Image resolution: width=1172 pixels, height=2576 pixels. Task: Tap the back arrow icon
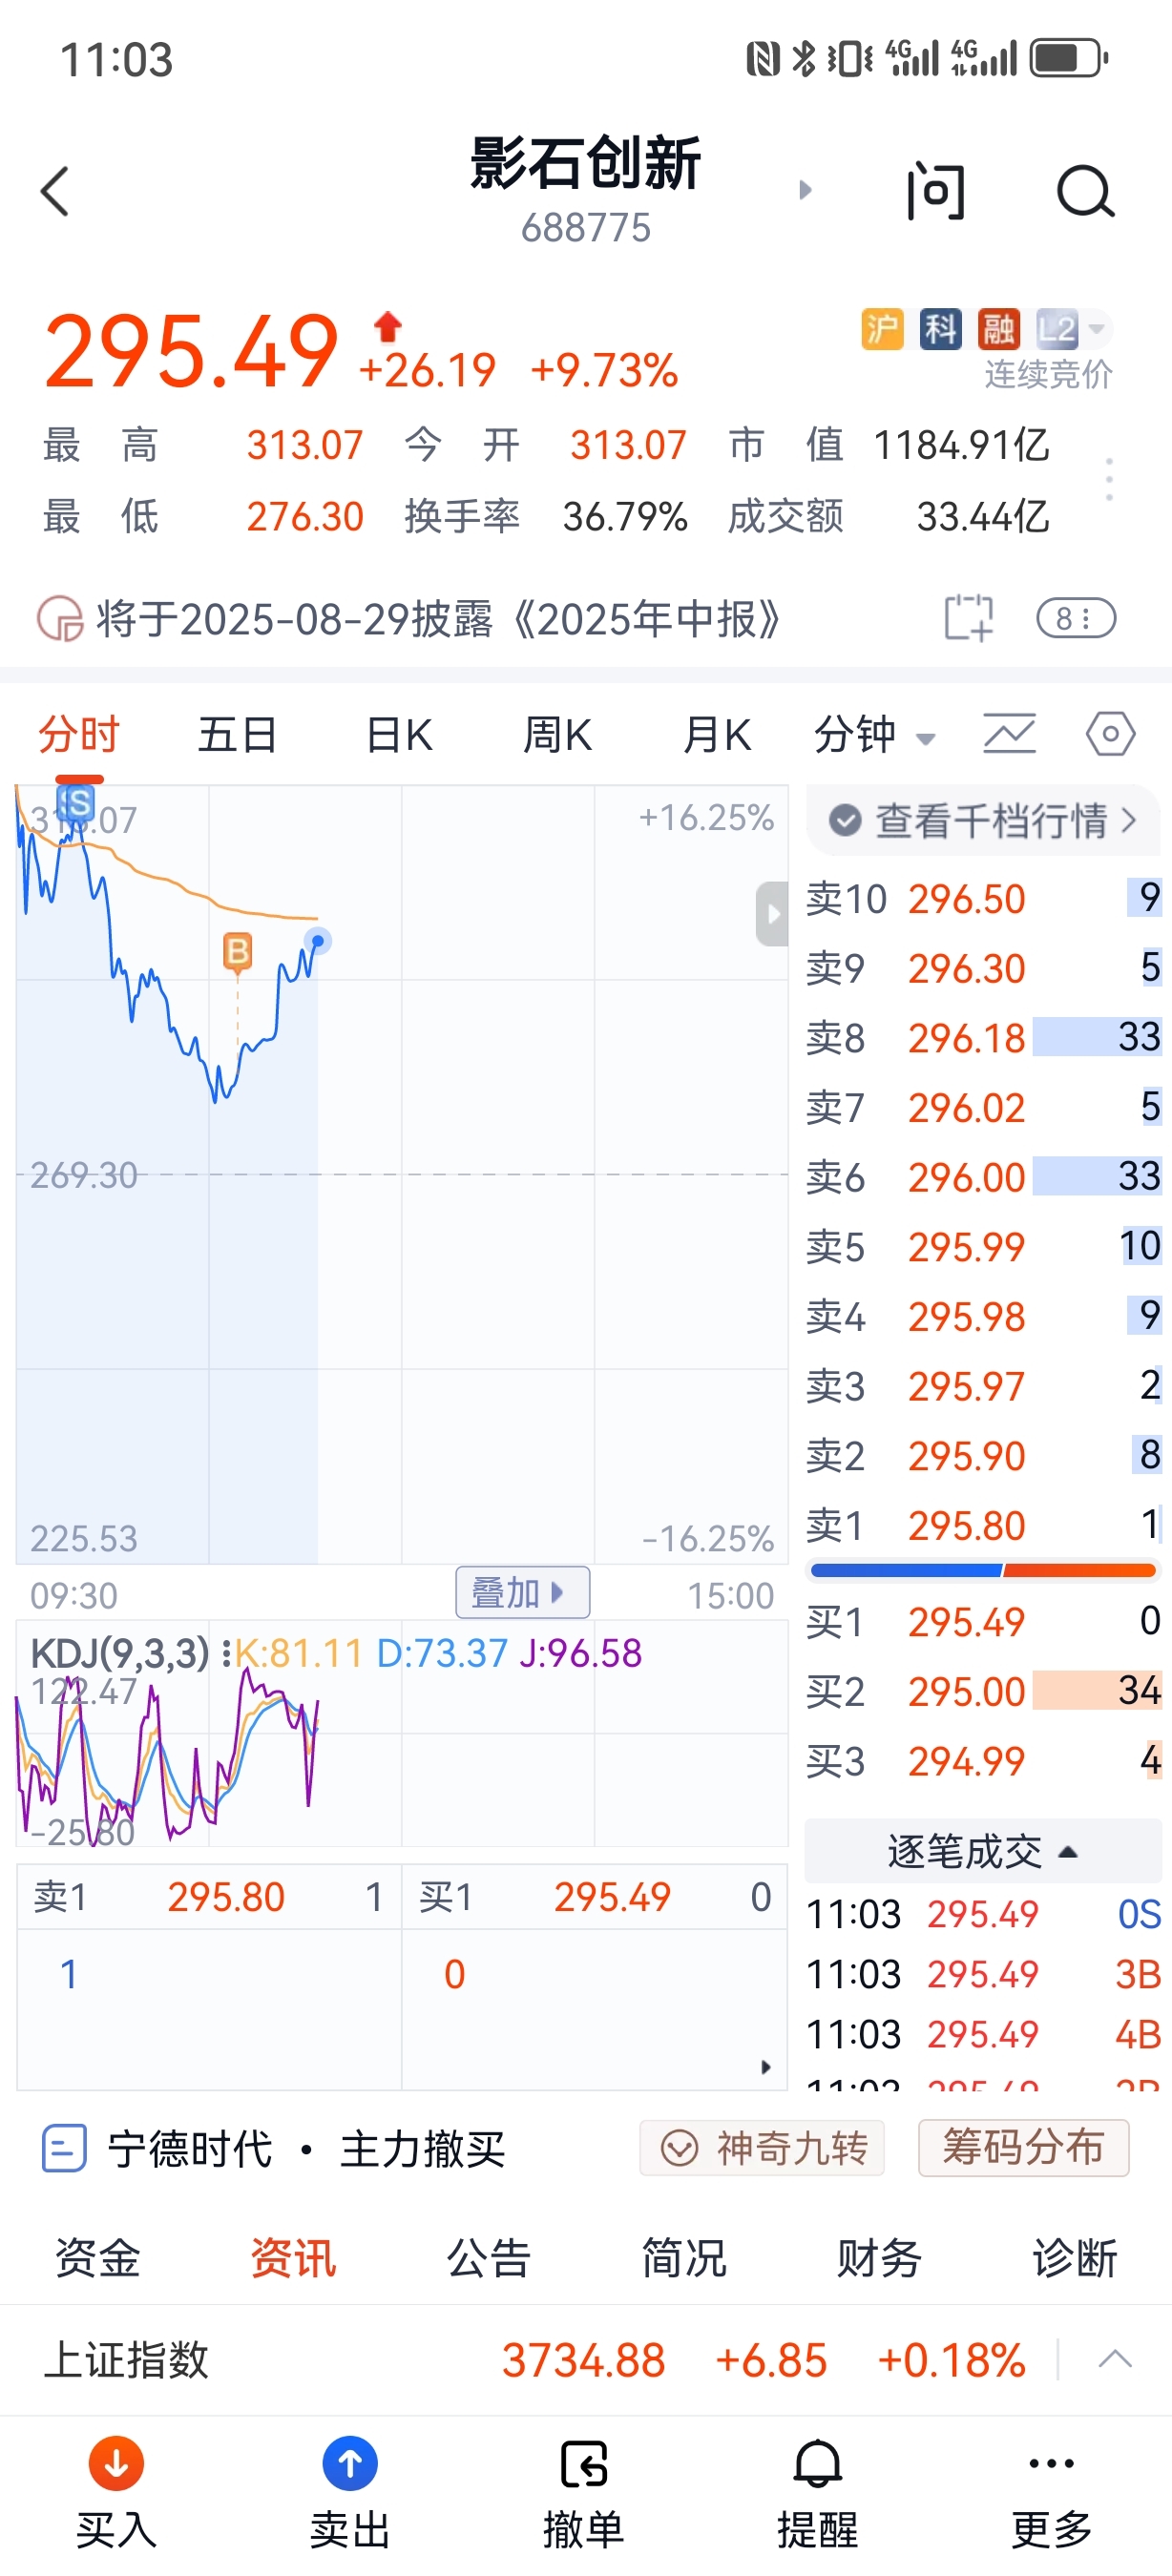click(x=55, y=191)
